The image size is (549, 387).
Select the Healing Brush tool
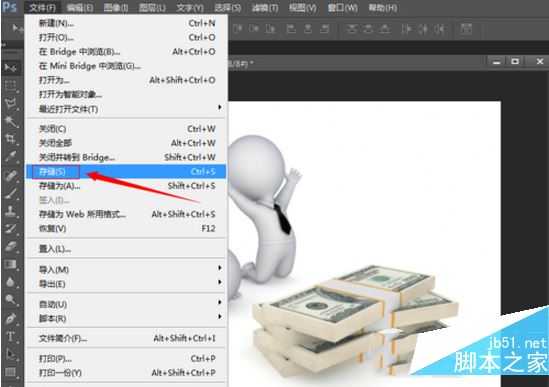(11, 175)
